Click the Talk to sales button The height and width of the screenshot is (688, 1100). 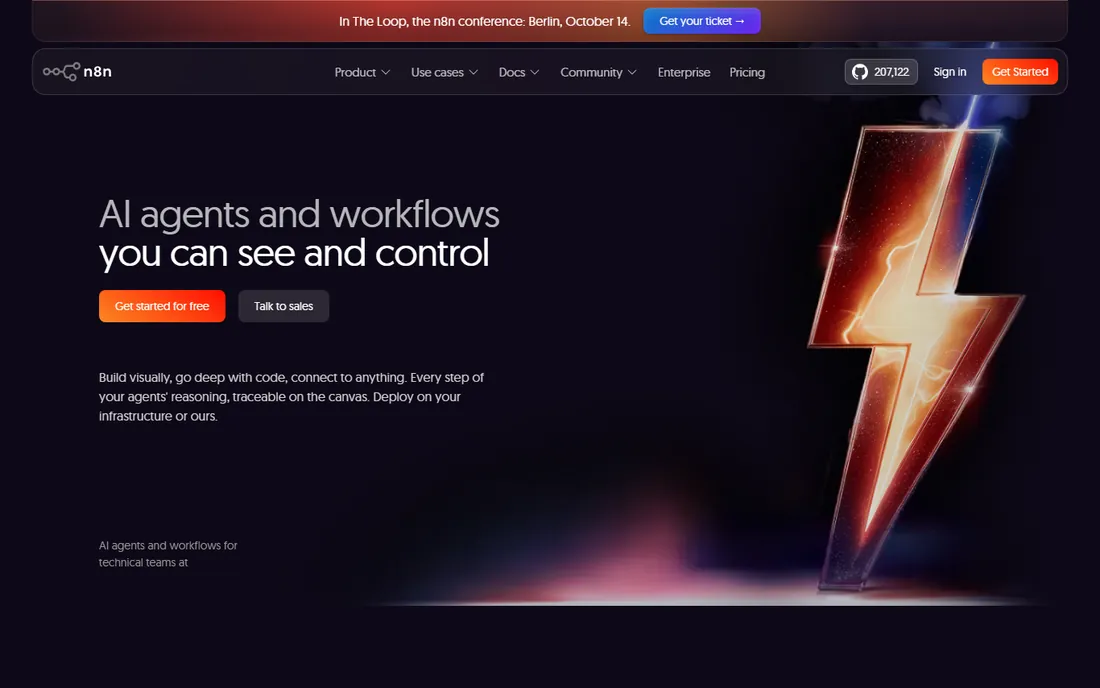point(283,306)
